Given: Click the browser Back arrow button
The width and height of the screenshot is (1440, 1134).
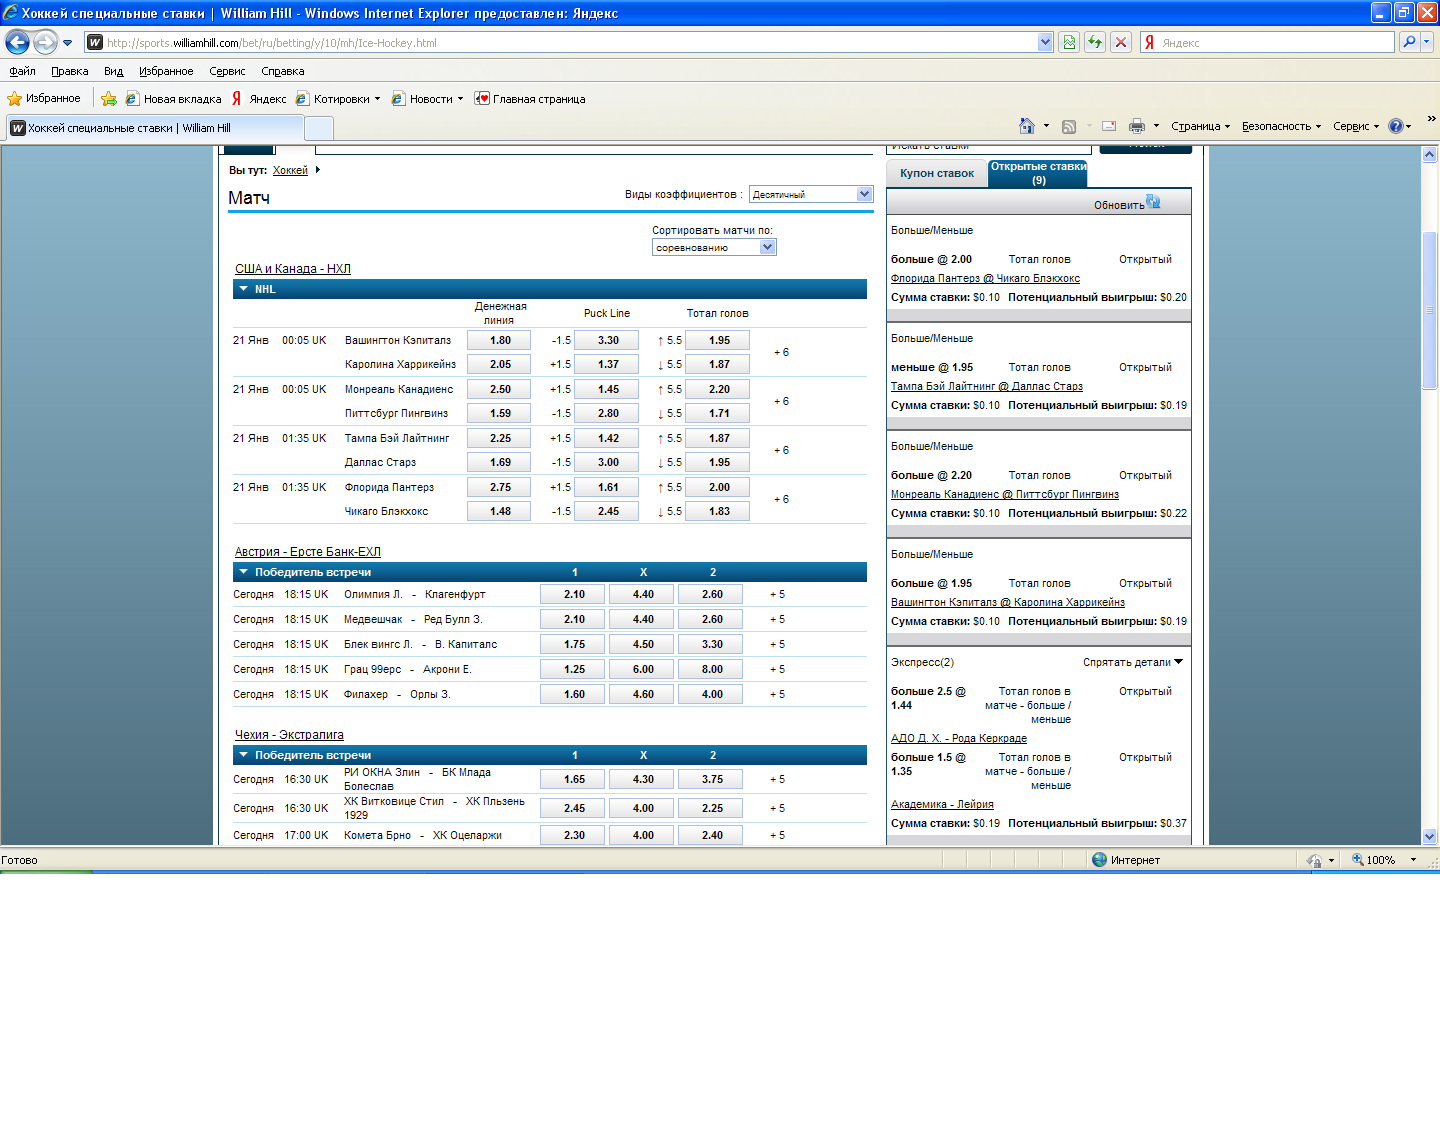Looking at the screenshot, I should (17, 42).
